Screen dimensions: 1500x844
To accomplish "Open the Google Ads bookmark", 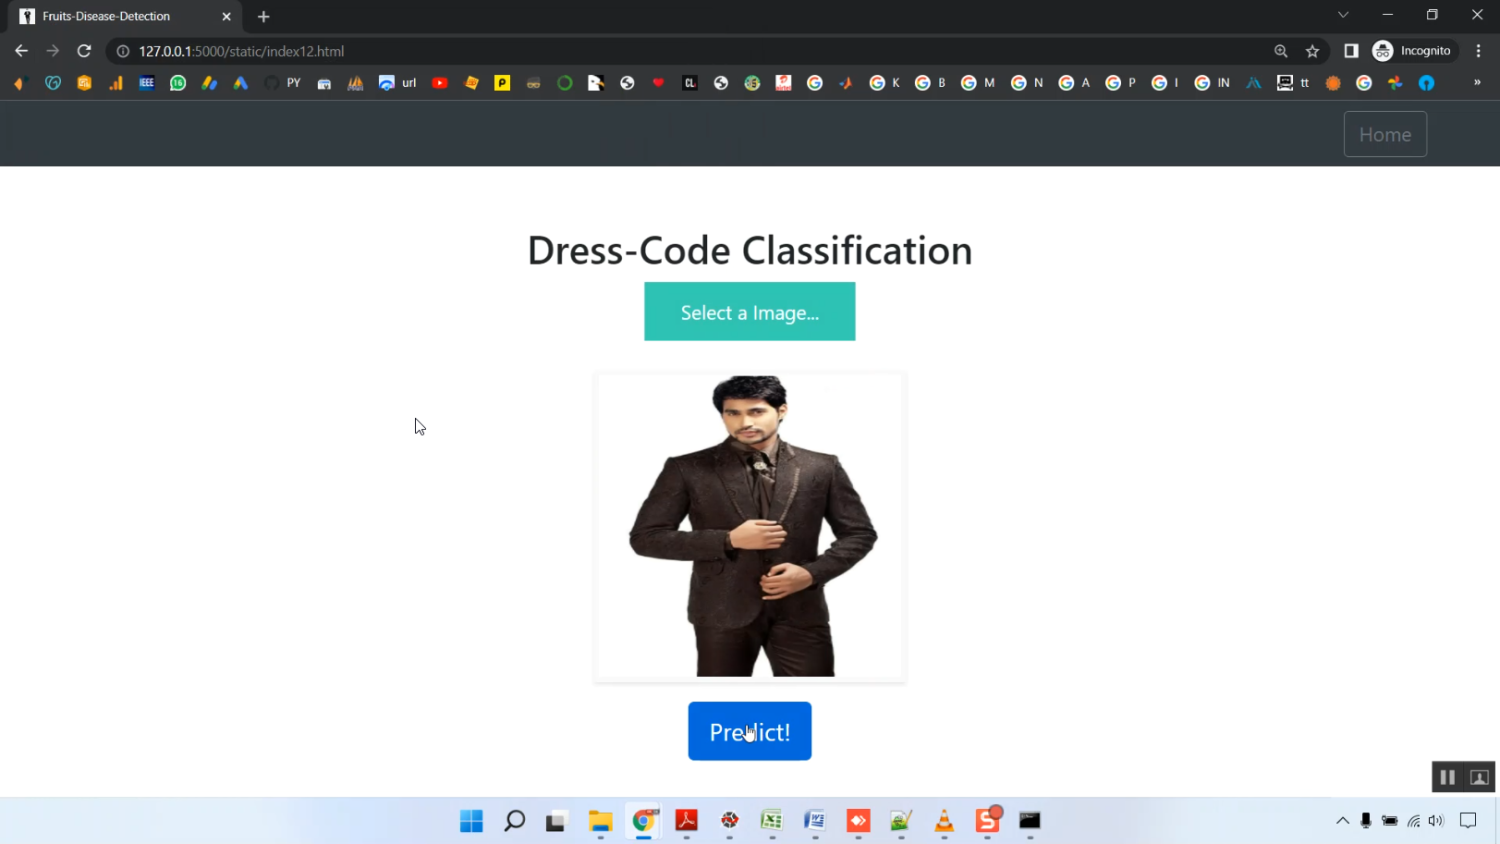I will pyautogui.click(x=241, y=83).
